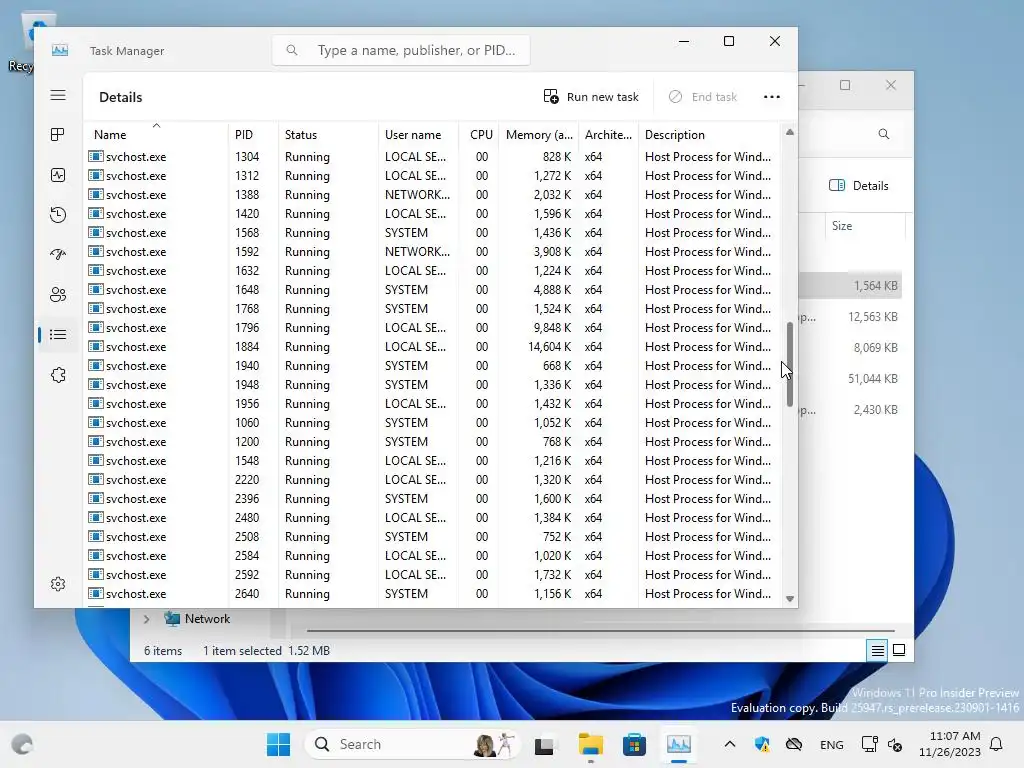This screenshot has width=1024, height=768.
Task: Open the Startup apps icon in sidebar
Action: (58, 255)
